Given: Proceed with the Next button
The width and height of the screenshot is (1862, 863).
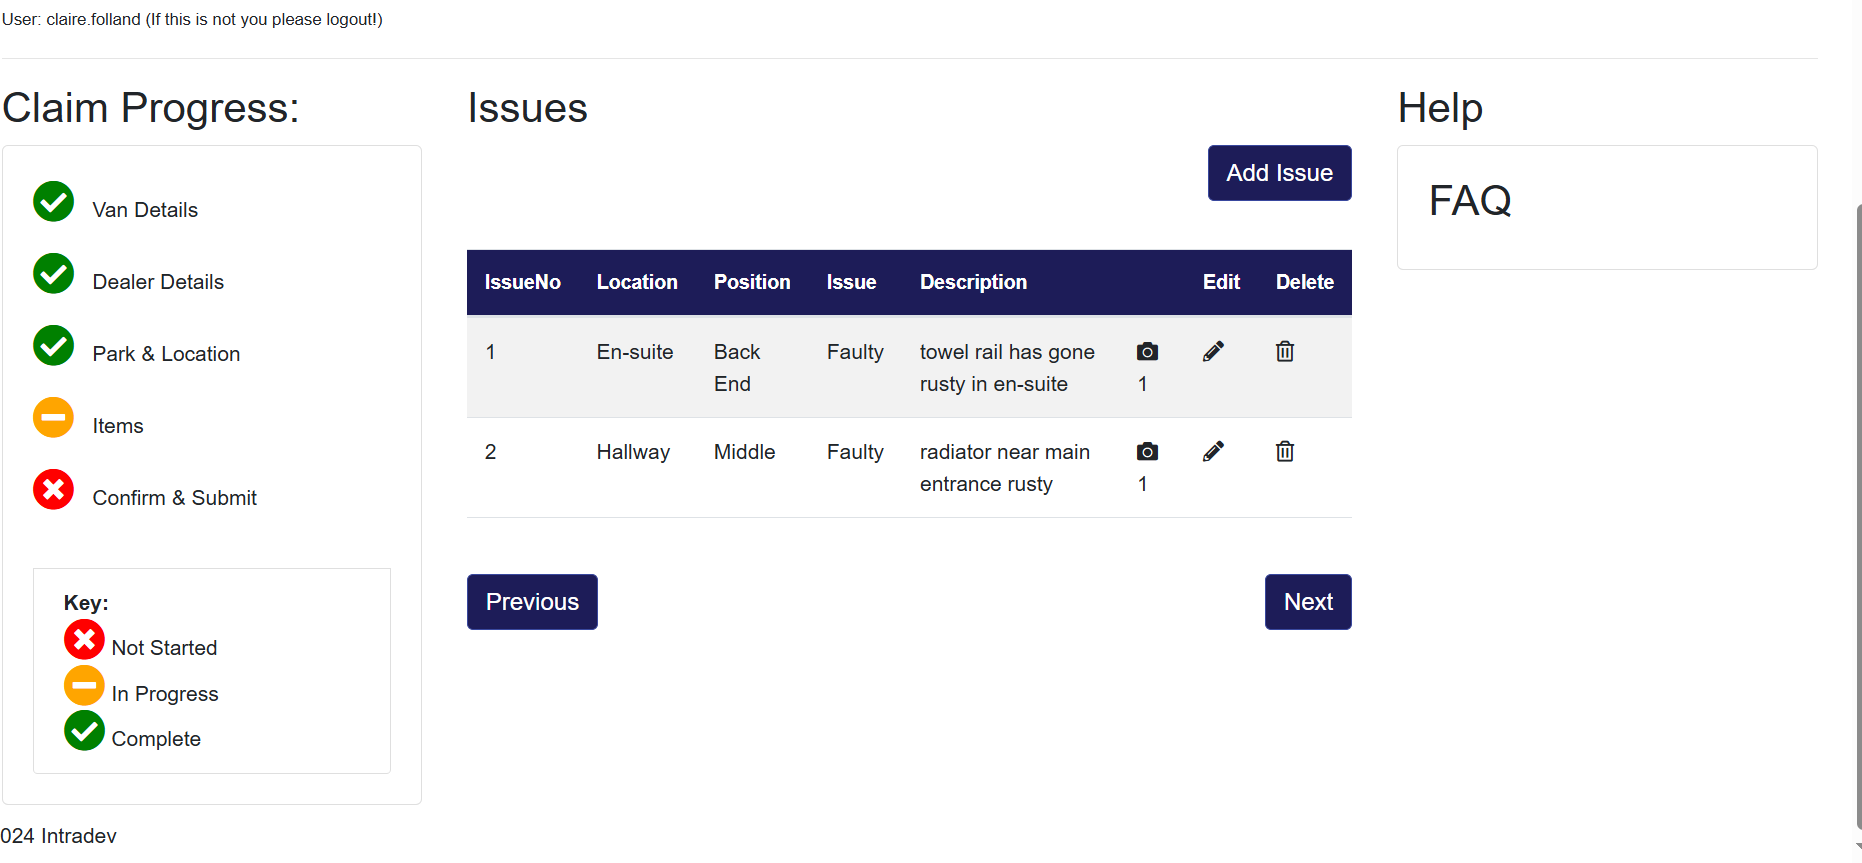Looking at the screenshot, I should coord(1308,602).
